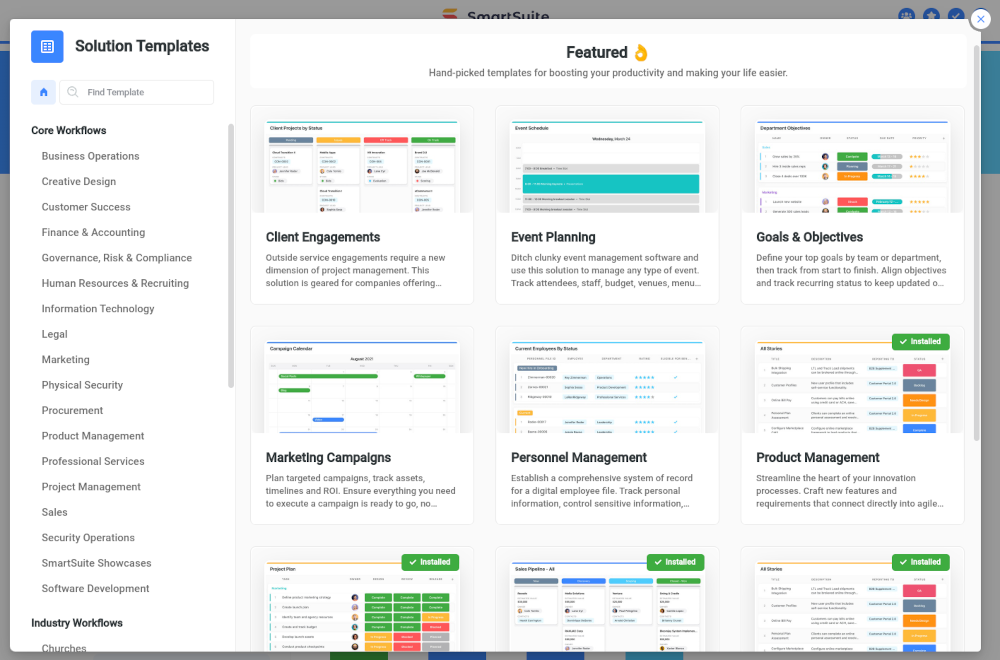Viewport: 1000px width, 660px height.
Task: Click the Event Planning description text
Action: point(605,270)
